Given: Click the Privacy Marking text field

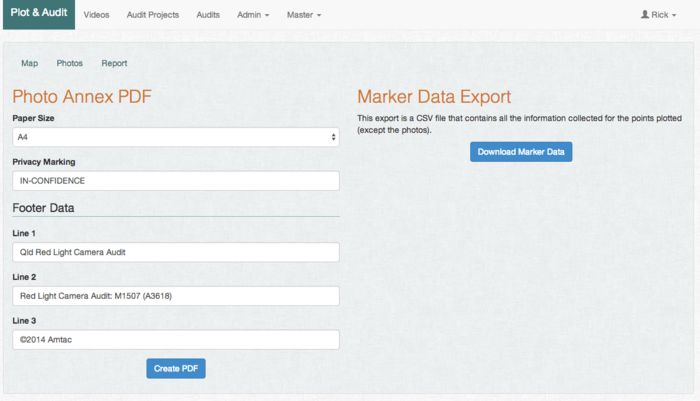Looking at the screenshot, I should (176, 181).
